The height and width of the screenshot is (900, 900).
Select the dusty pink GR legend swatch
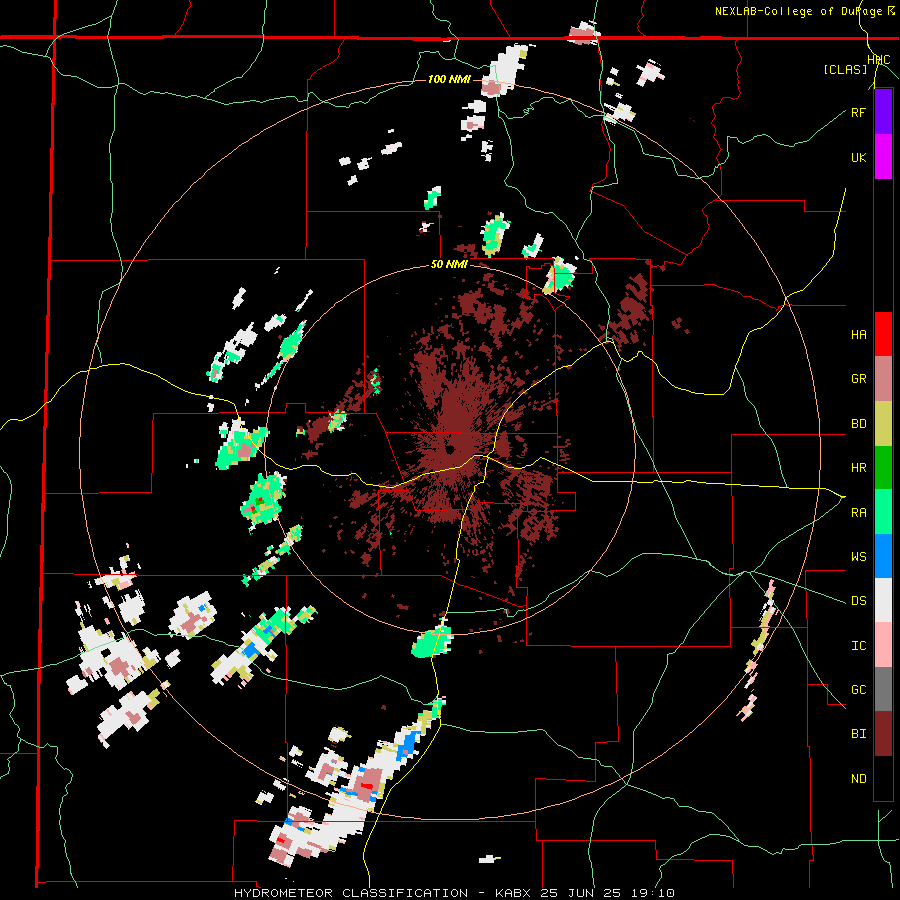click(x=883, y=379)
